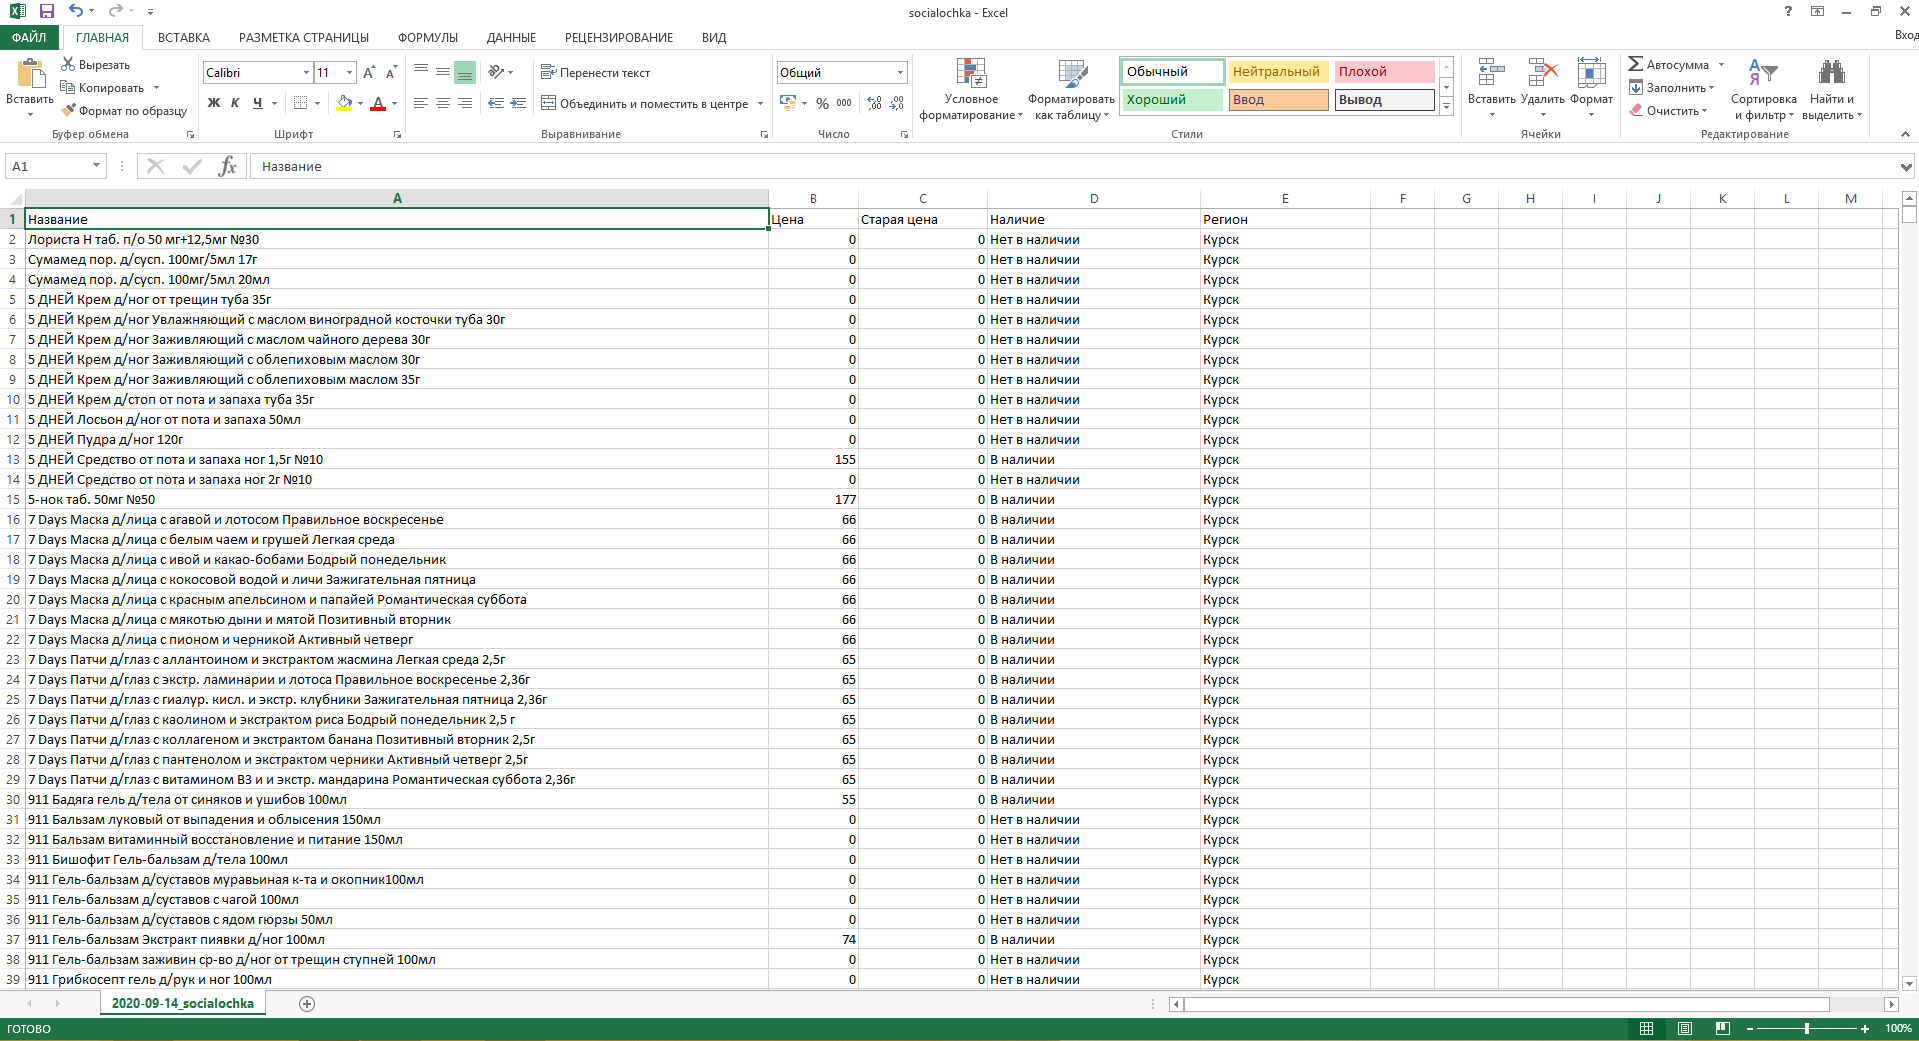Viewport: 1919px width, 1041px height.
Task: Click zoom slider in status bar
Action: coord(1806,1028)
